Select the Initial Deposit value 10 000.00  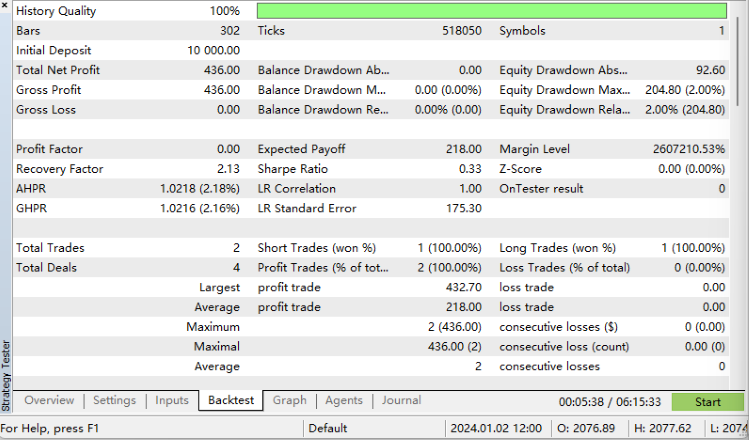(x=214, y=50)
